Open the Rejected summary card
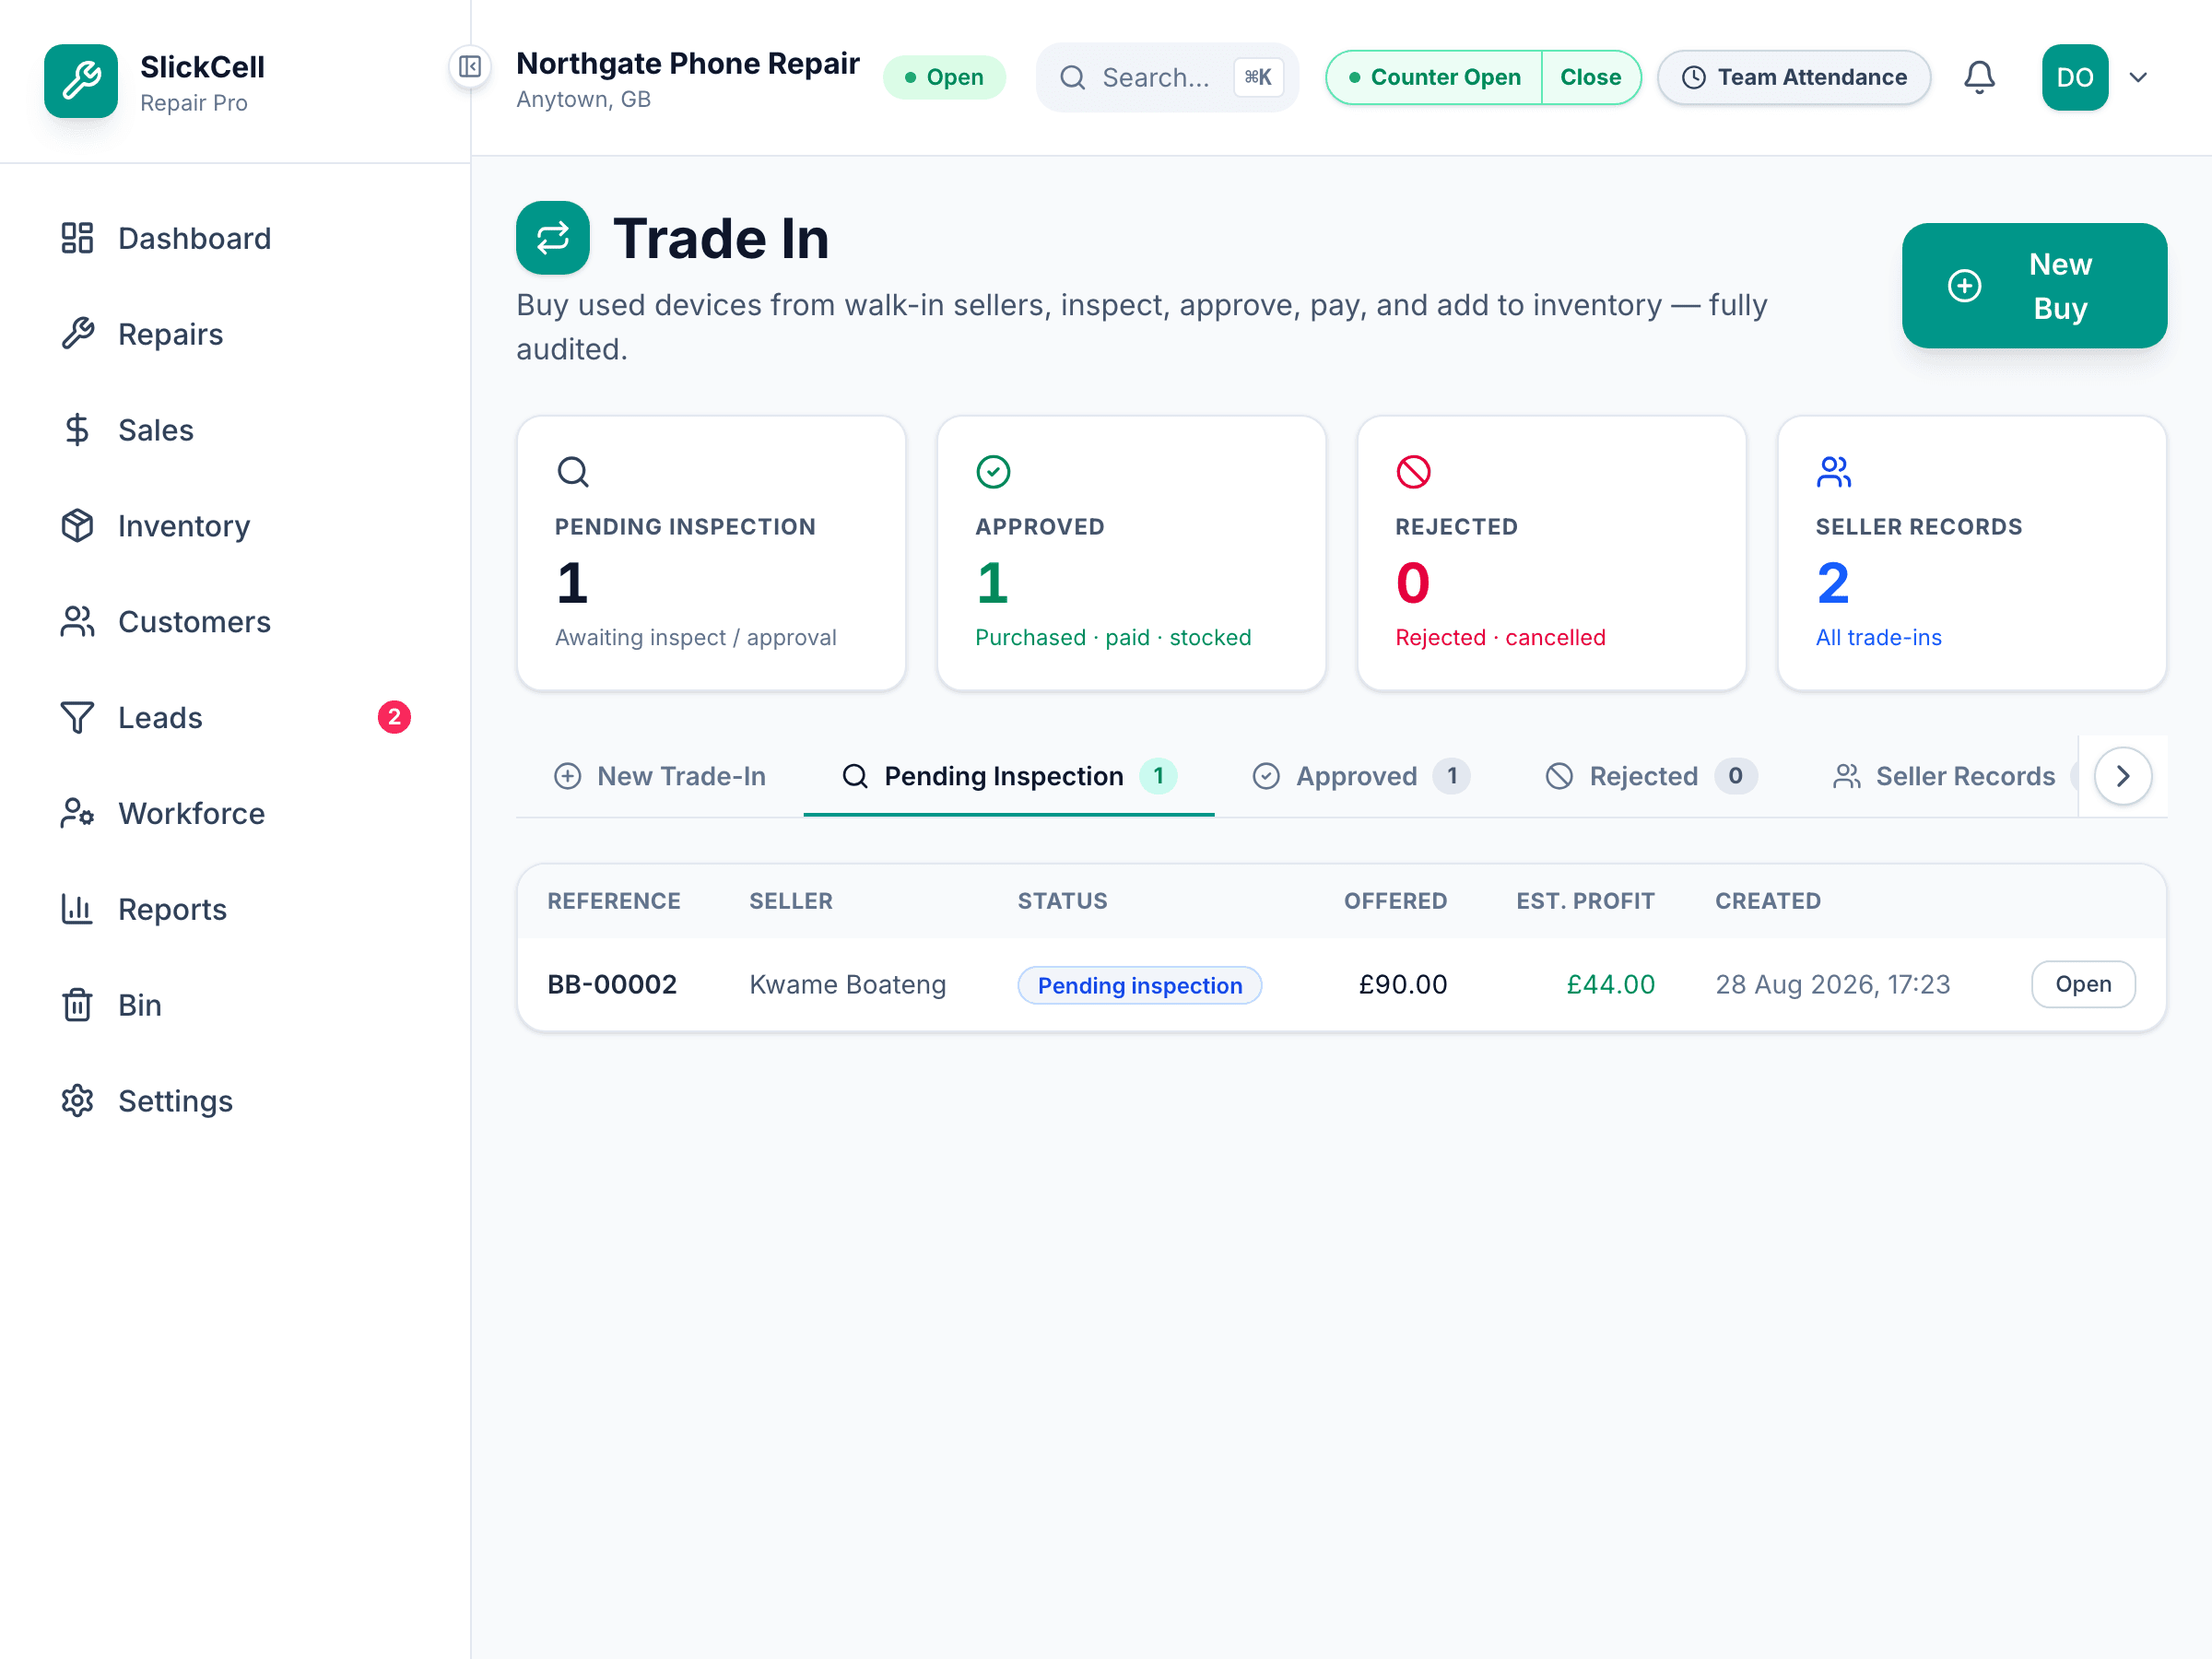 [1551, 553]
